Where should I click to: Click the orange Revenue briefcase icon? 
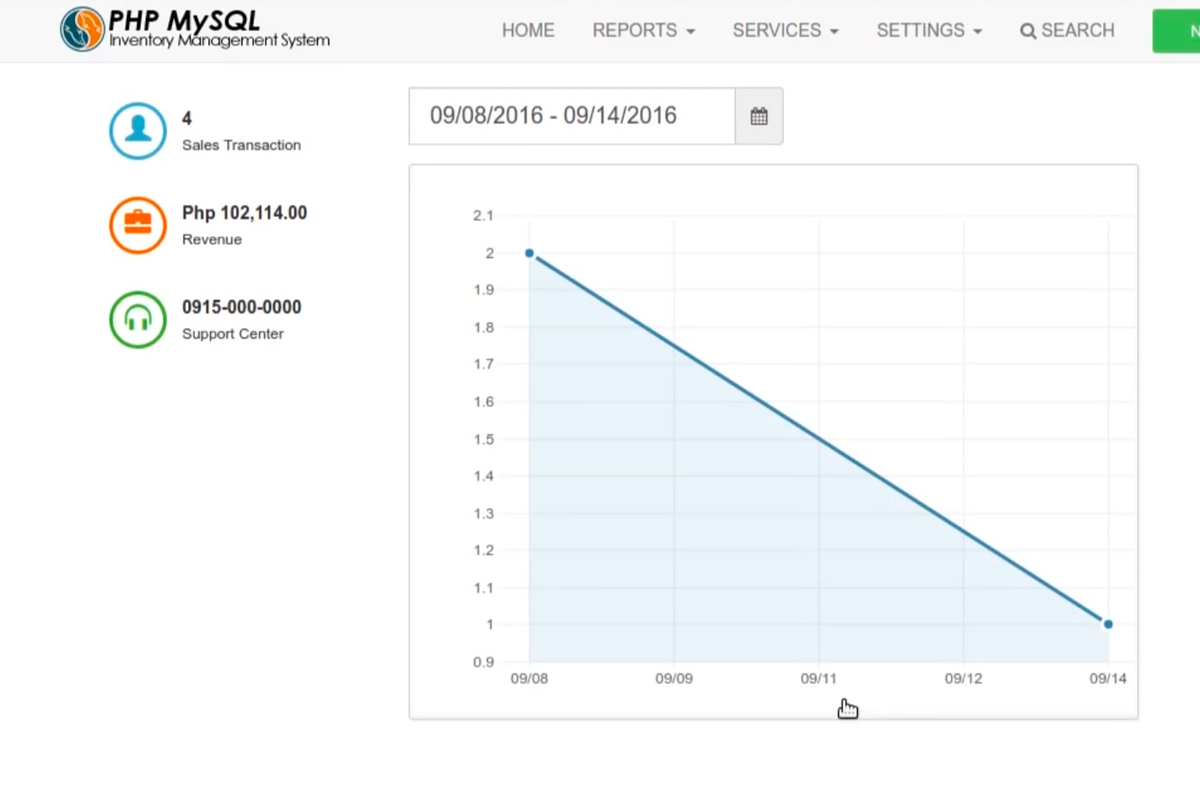[137, 225]
